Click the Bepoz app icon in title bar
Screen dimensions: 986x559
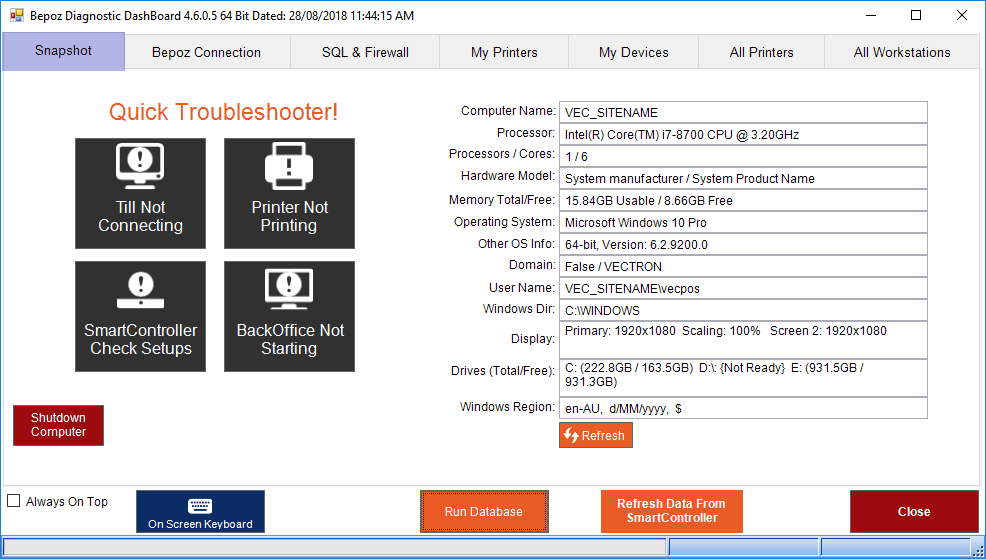(16, 16)
